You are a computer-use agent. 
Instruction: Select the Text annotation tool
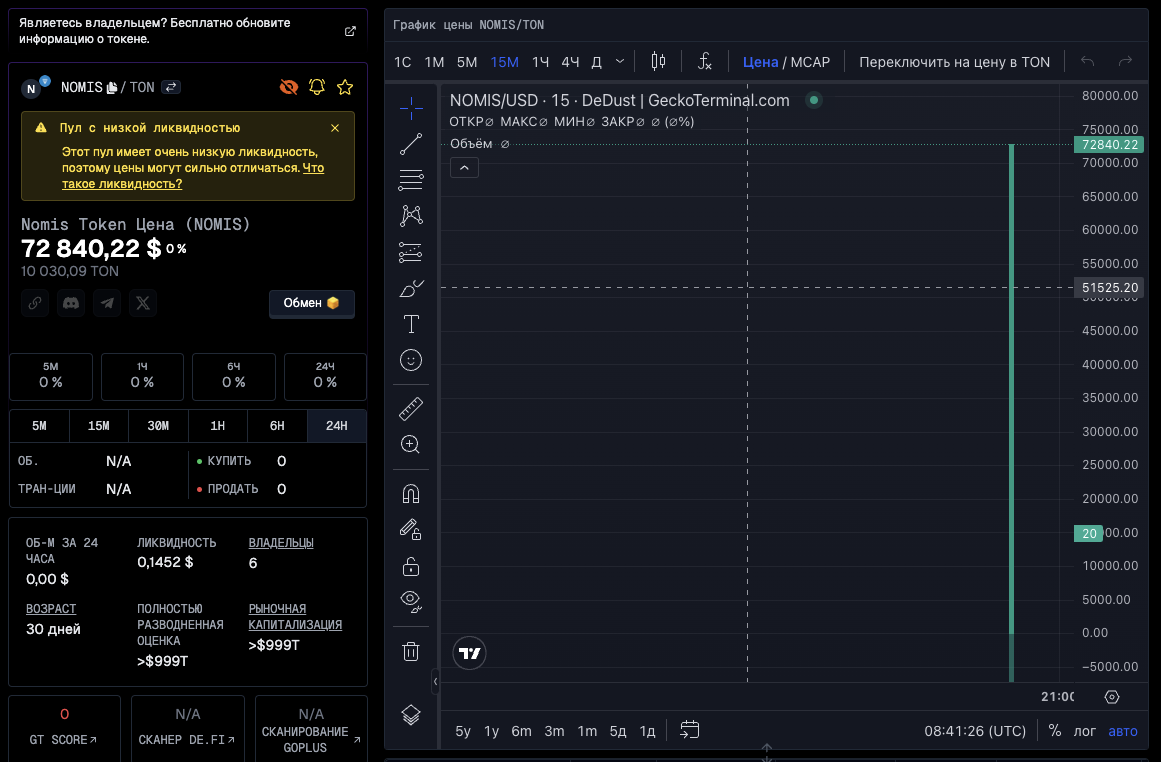(411, 324)
